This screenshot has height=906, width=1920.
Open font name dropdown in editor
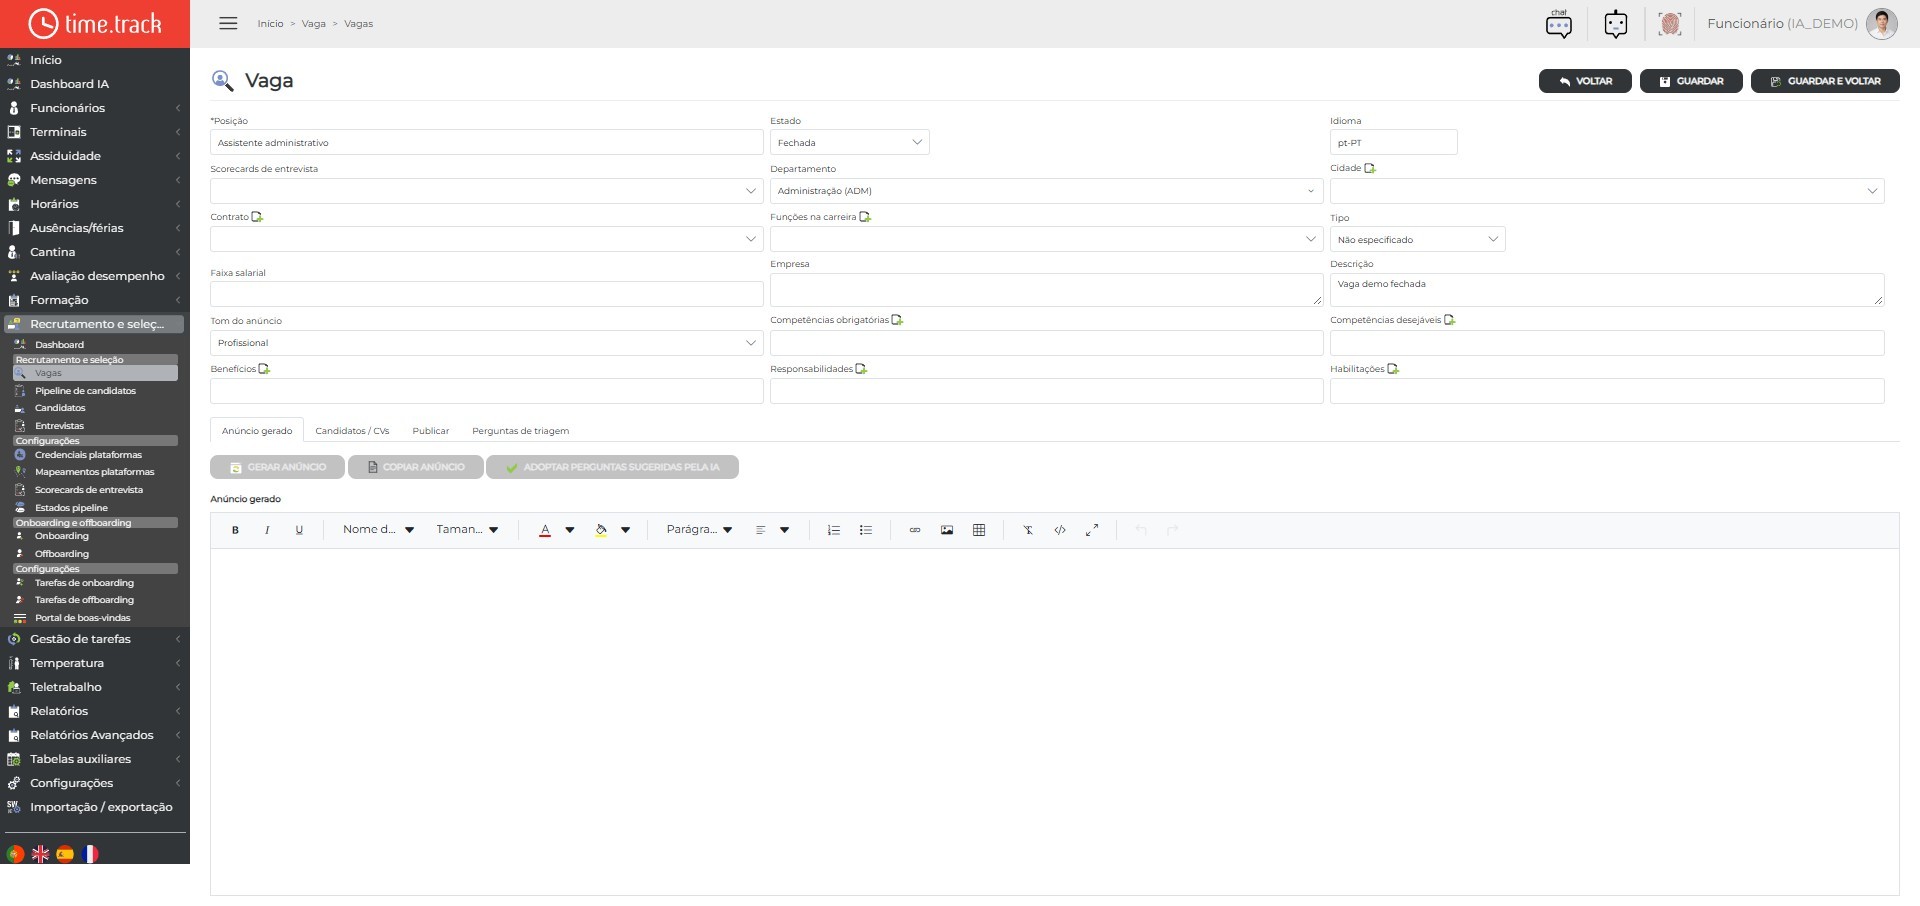[x=378, y=530]
